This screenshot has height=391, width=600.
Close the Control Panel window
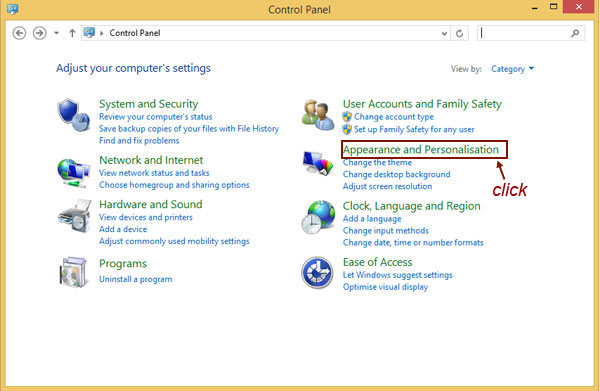tap(579, 7)
